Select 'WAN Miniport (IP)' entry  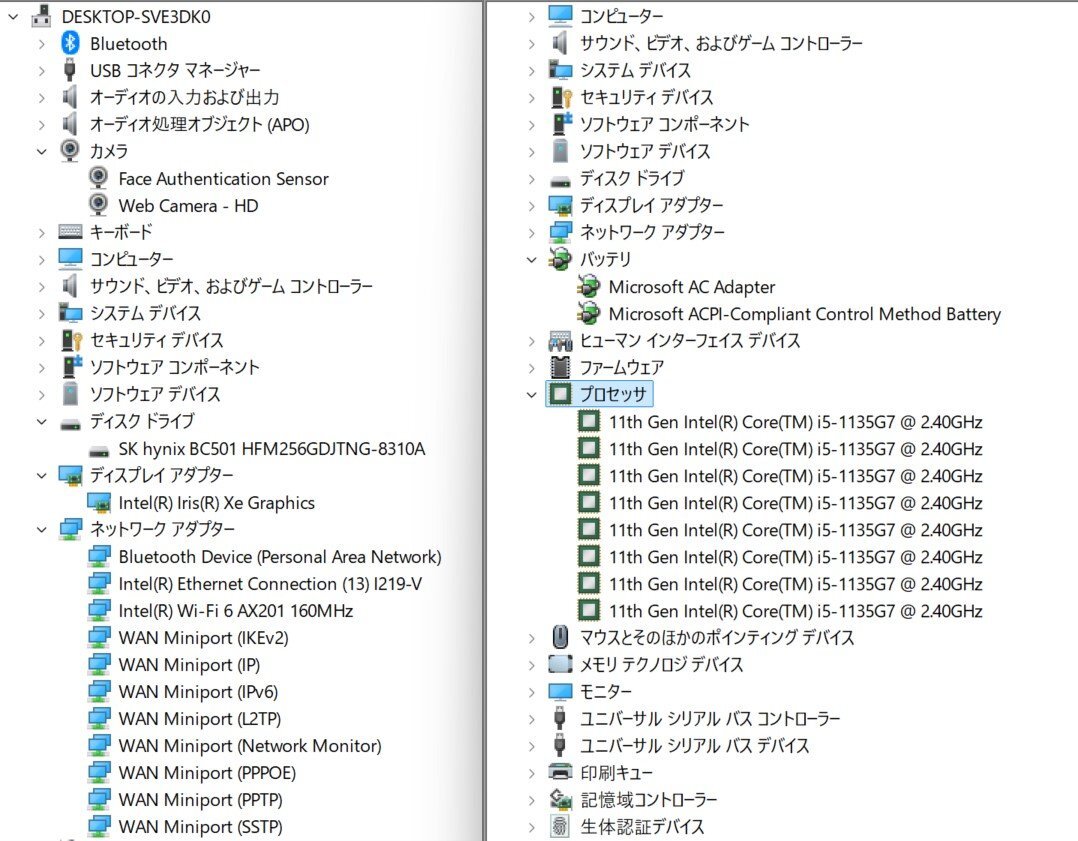point(189,665)
